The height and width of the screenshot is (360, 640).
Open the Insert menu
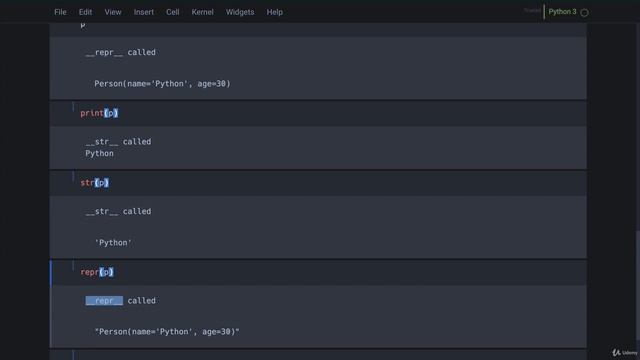pos(144,12)
